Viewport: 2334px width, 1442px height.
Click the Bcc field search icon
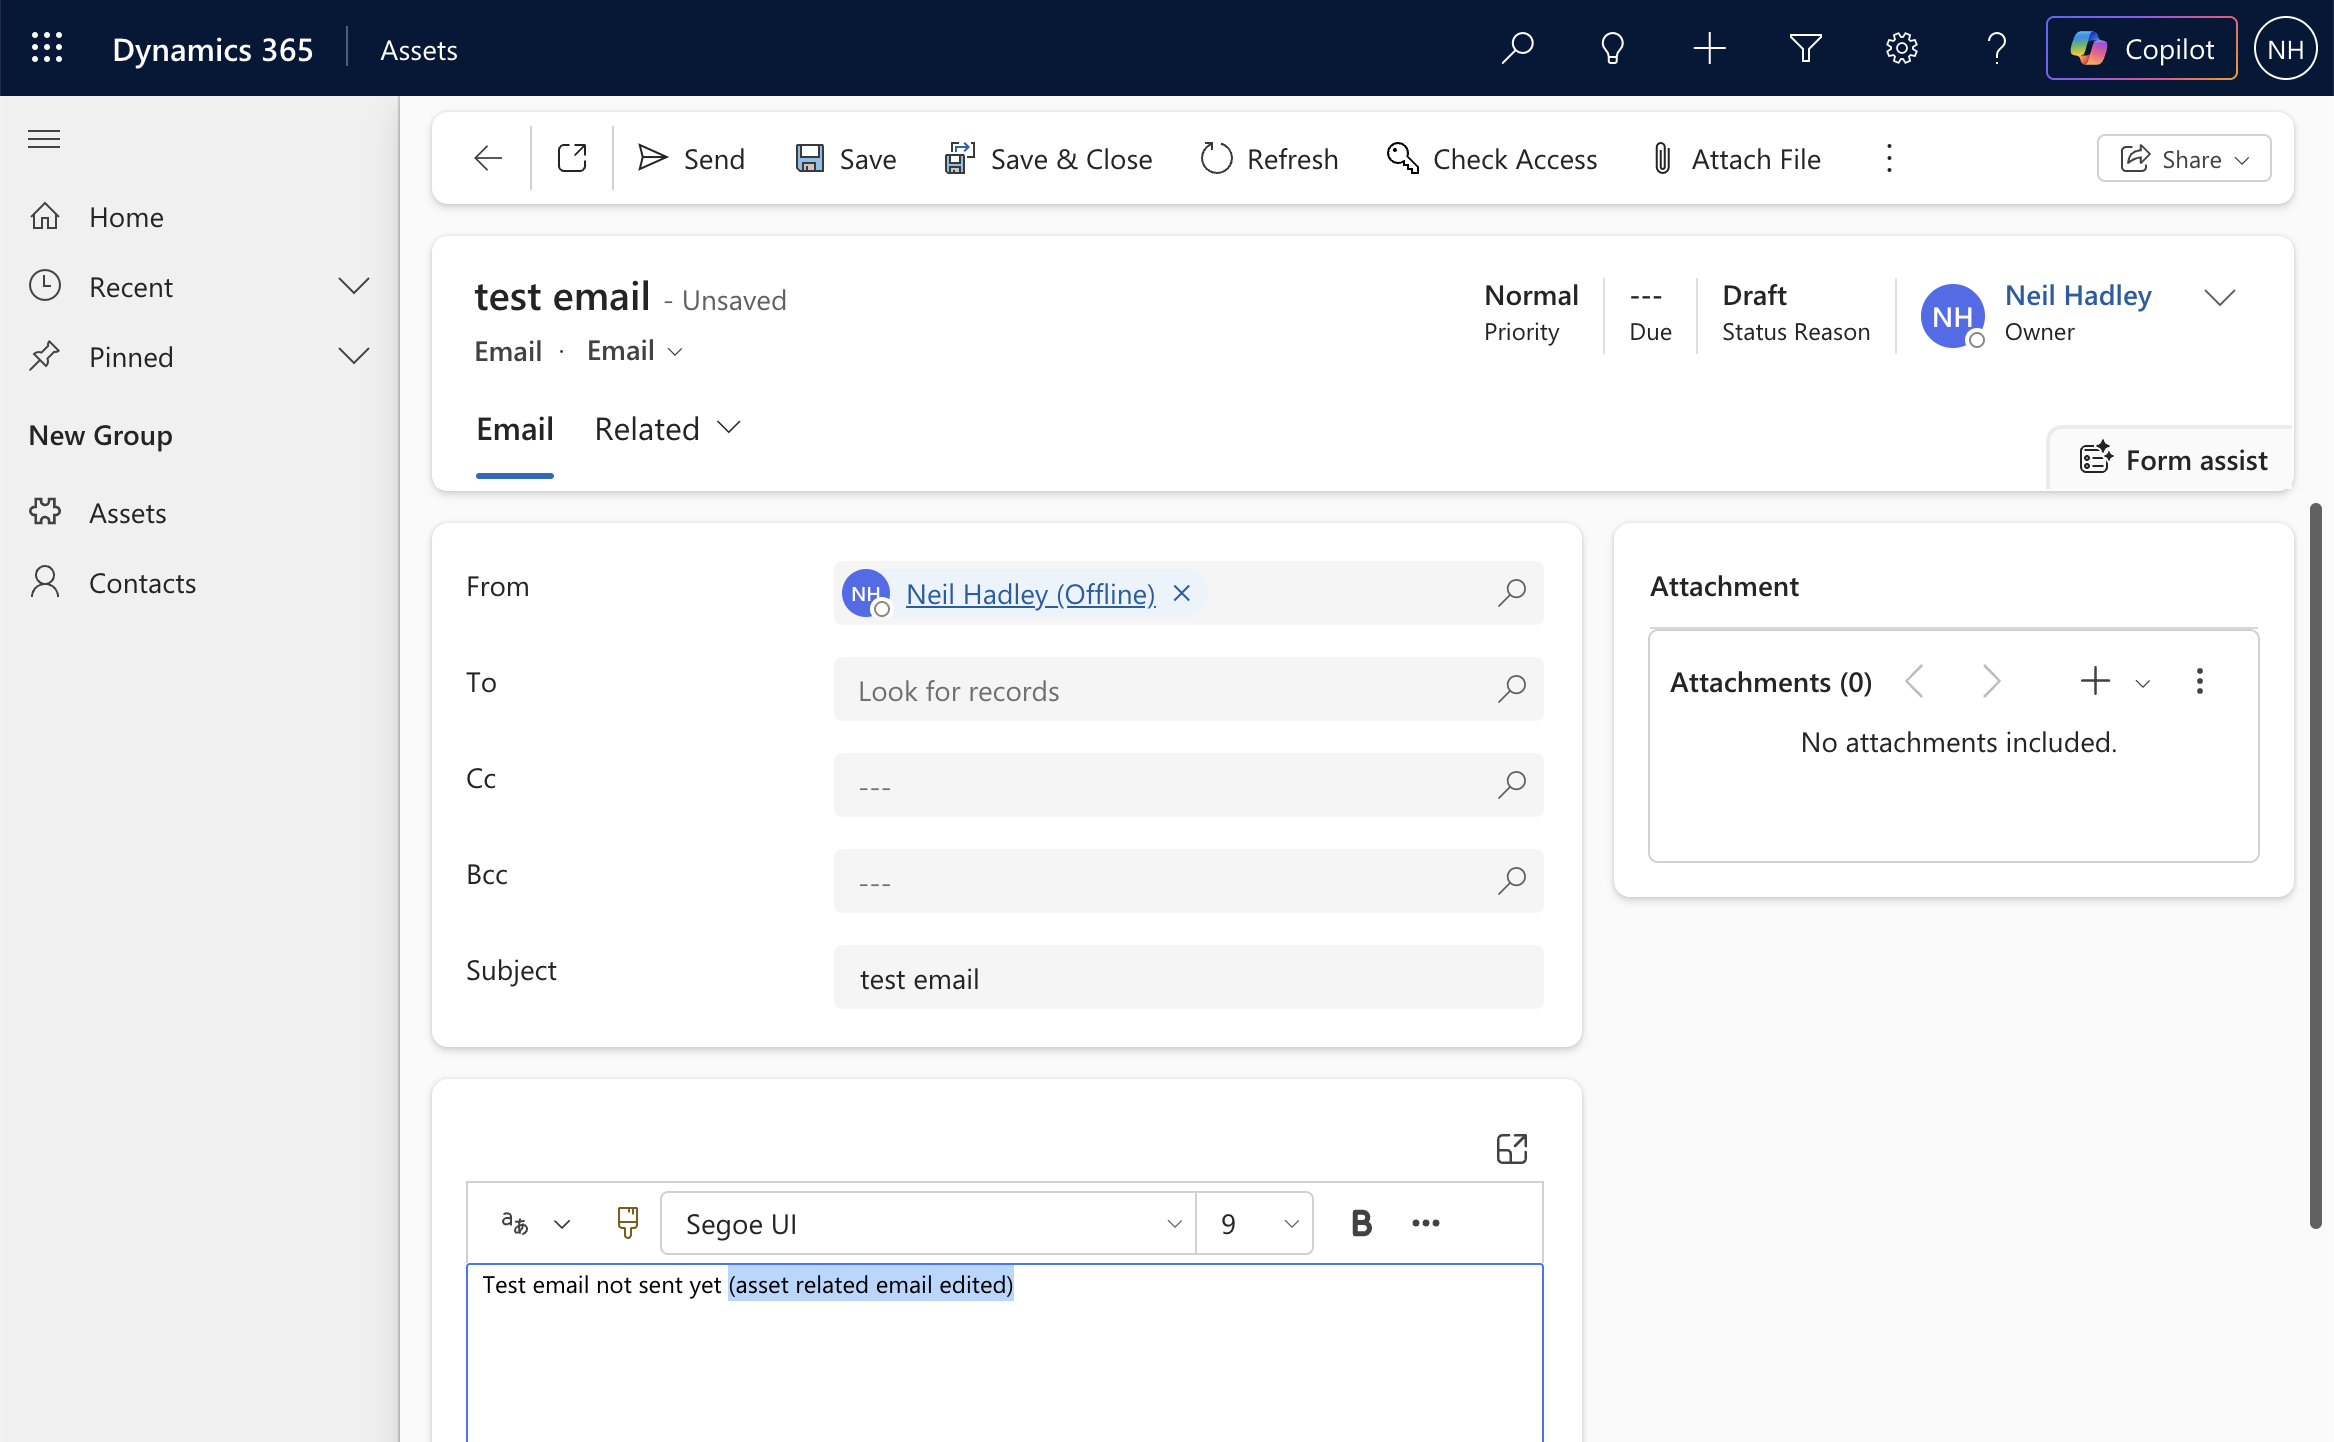(x=1511, y=881)
